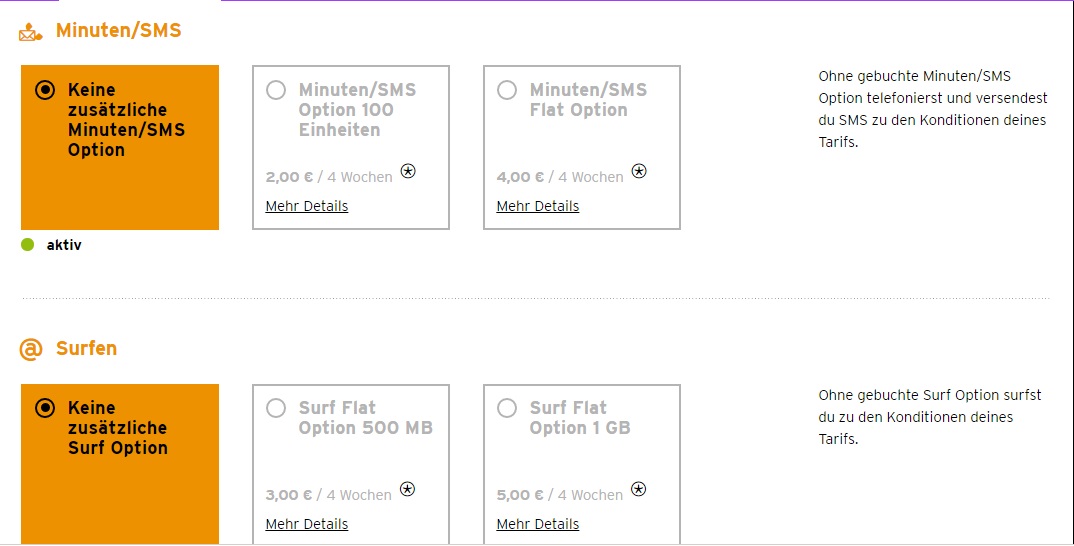This screenshot has height=546, width=1074.
Task: Click the Minuten/SMS envelope section icon
Action: tap(31, 32)
